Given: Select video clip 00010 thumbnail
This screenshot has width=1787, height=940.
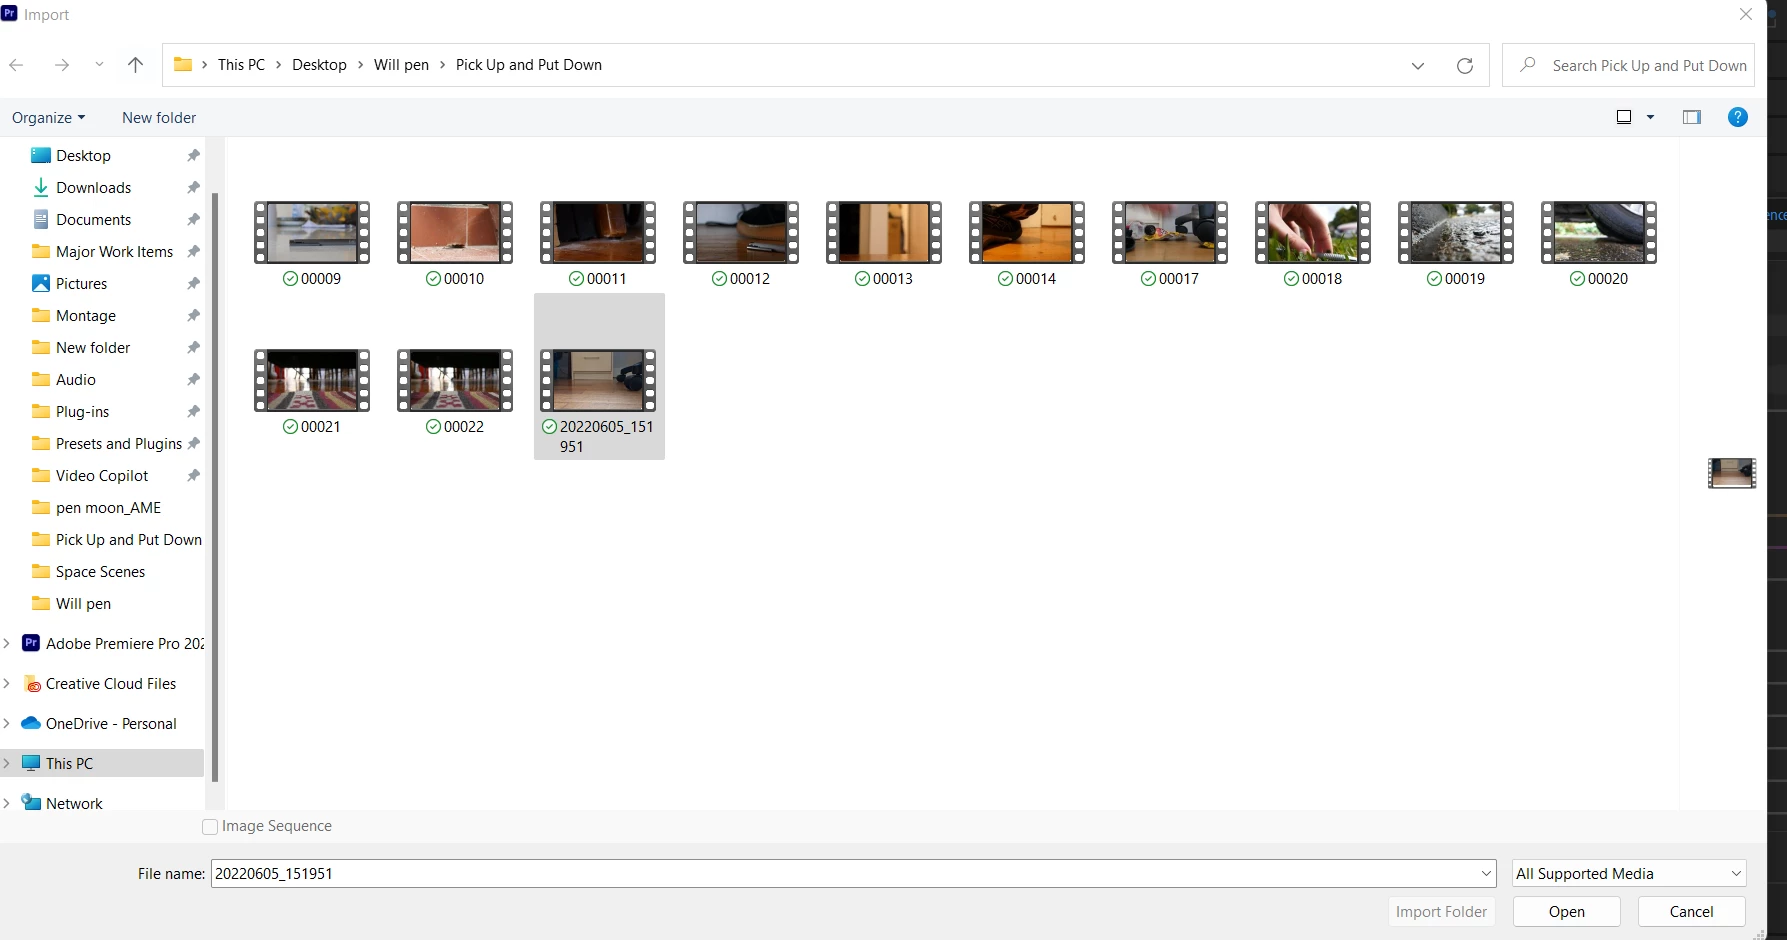Looking at the screenshot, I should pyautogui.click(x=455, y=232).
